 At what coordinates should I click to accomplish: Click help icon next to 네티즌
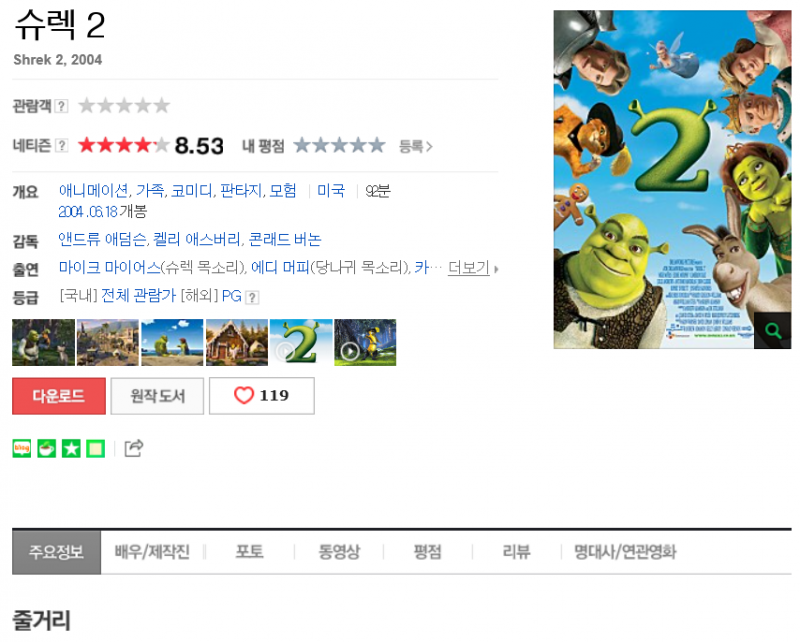(x=61, y=145)
